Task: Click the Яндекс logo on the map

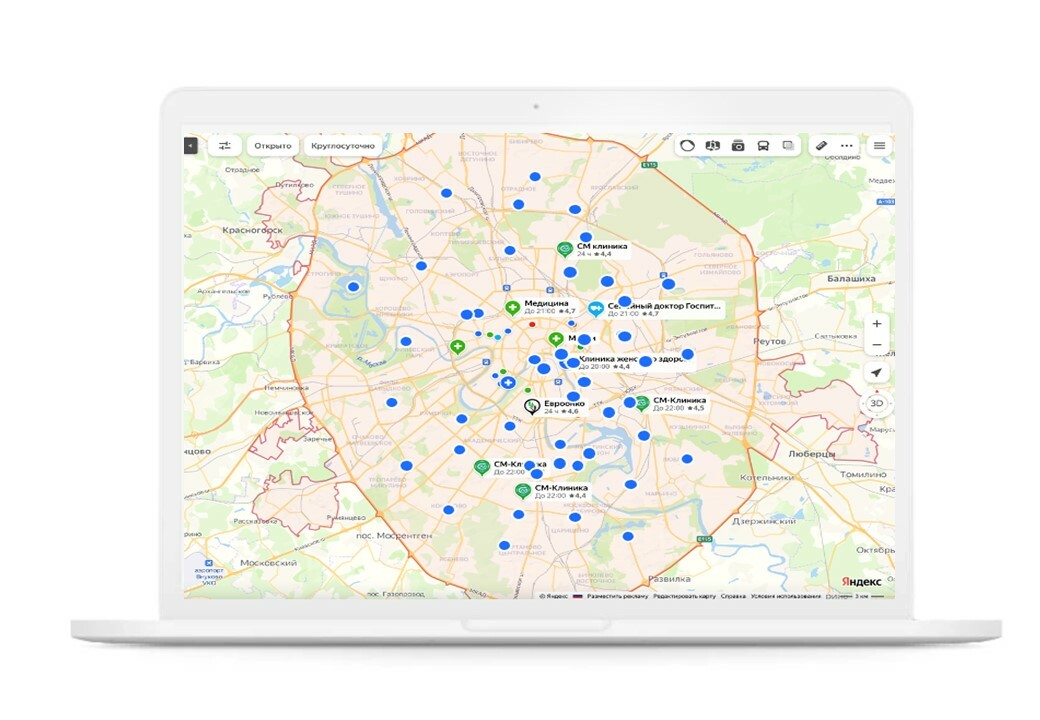Action: pyautogui.click(x=862, y=581)
